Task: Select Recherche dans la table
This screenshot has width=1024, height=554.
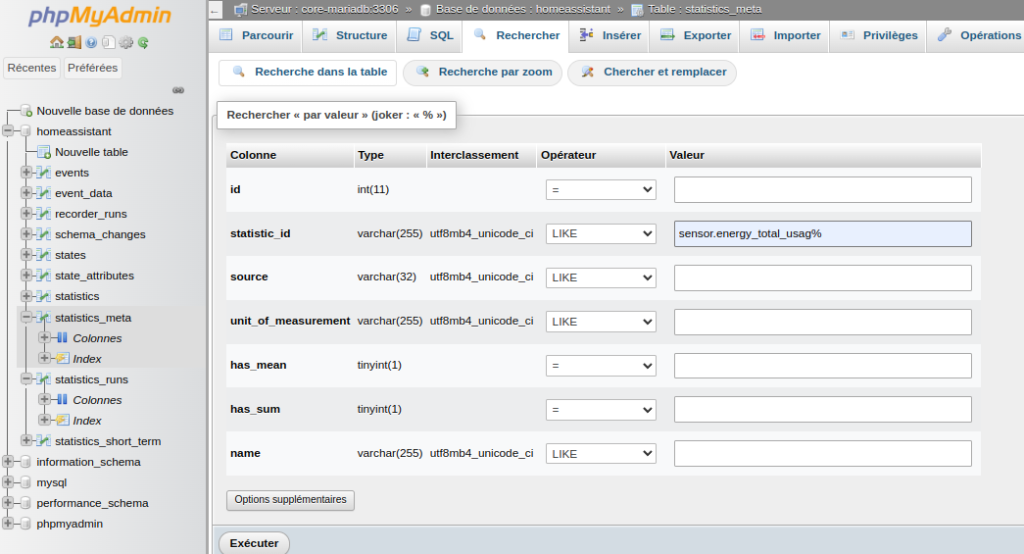Action: click(308, 73)
